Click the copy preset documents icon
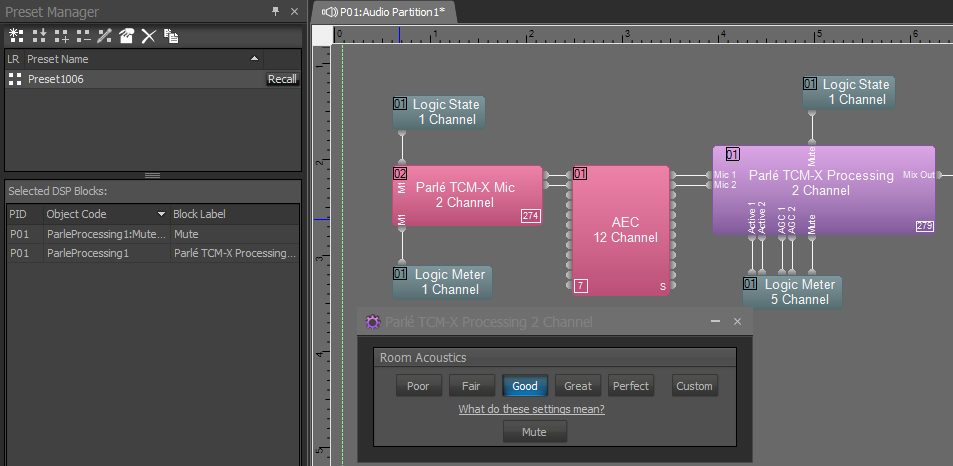This screenshot has height=466, width=953. pos(171,36)
